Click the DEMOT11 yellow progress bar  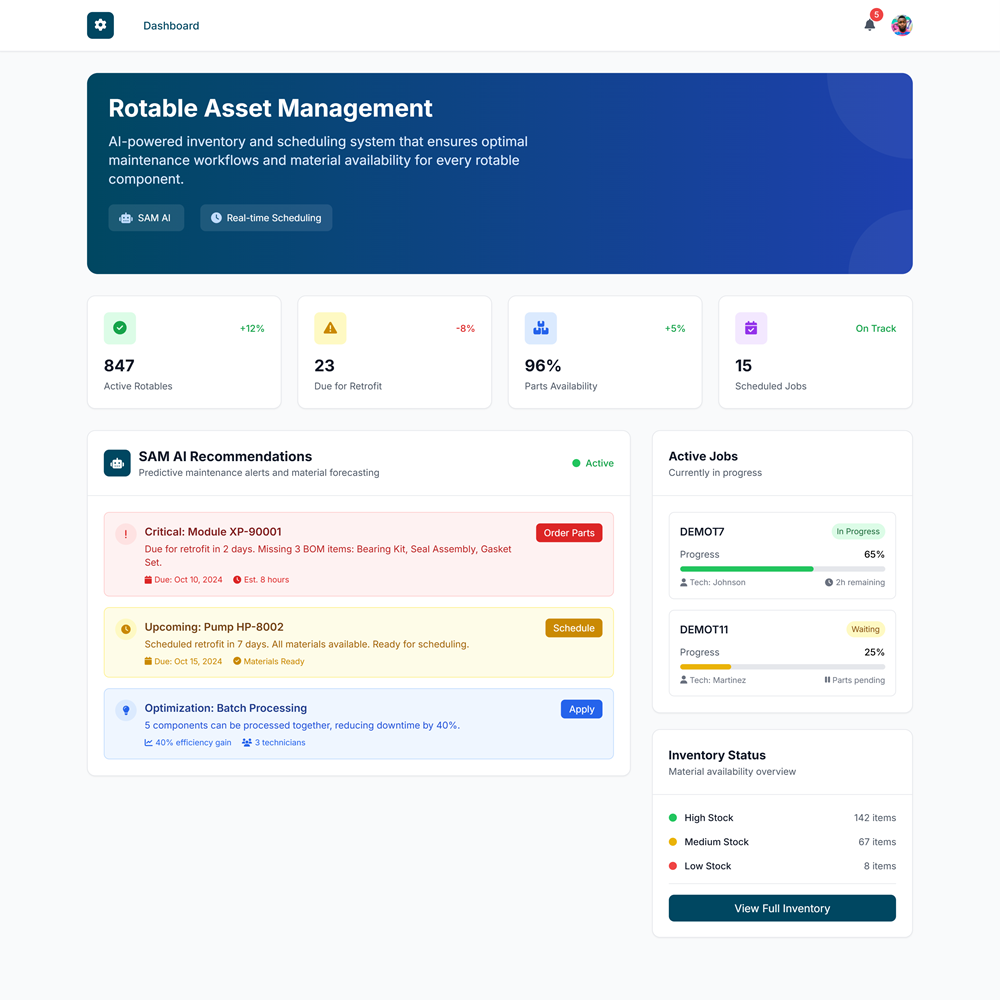[706, 667]
